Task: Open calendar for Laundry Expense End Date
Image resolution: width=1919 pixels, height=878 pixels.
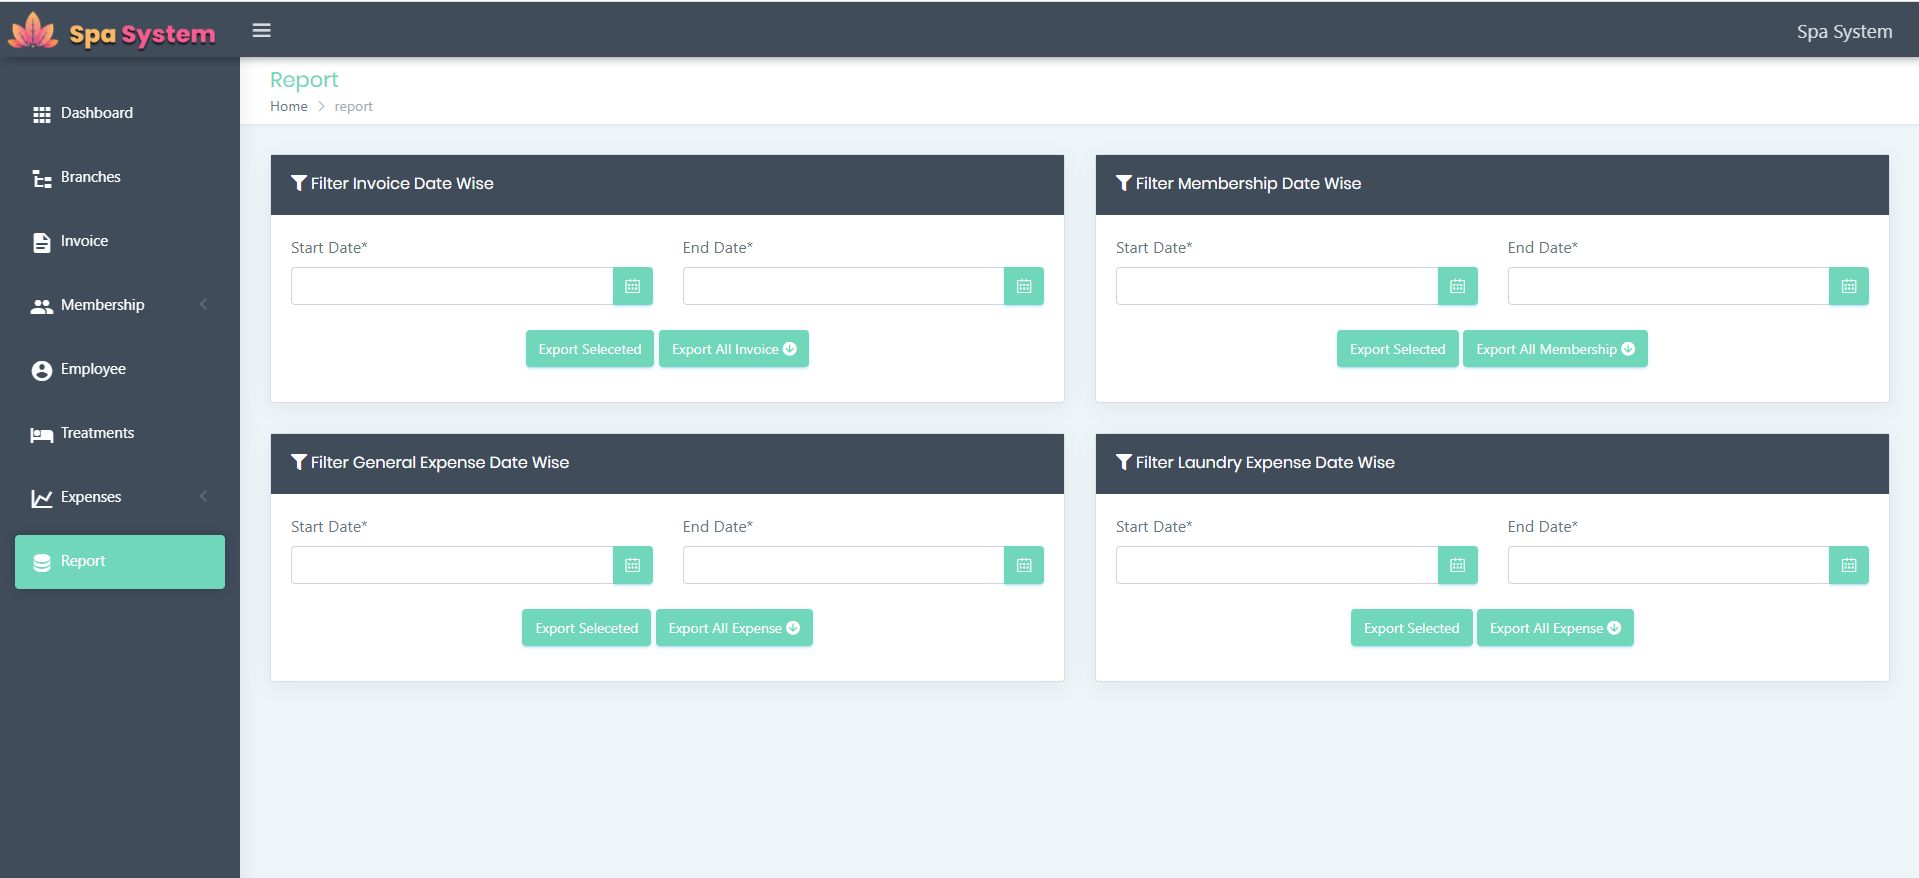Action: point(1849,565)
